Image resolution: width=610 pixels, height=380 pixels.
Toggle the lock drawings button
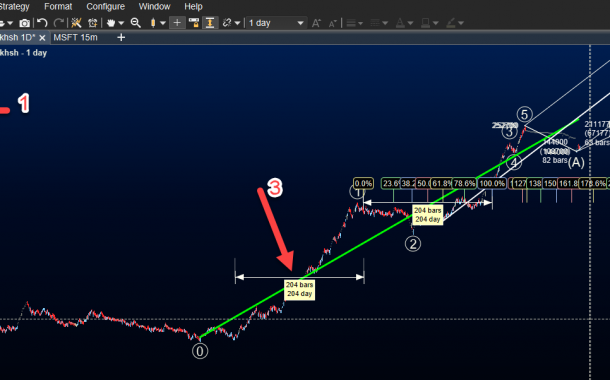[x=194, y=23]
